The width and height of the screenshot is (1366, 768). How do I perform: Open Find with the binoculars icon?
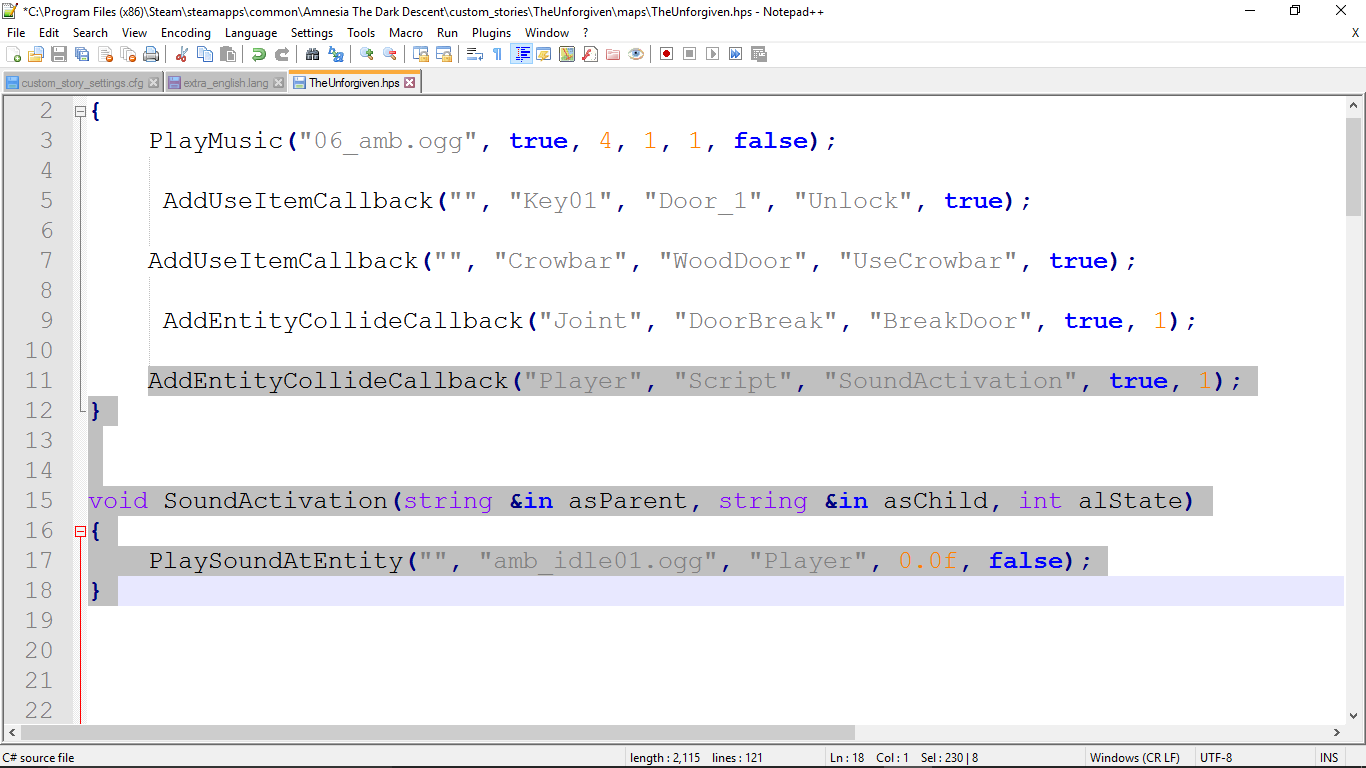tap(313, 54)
